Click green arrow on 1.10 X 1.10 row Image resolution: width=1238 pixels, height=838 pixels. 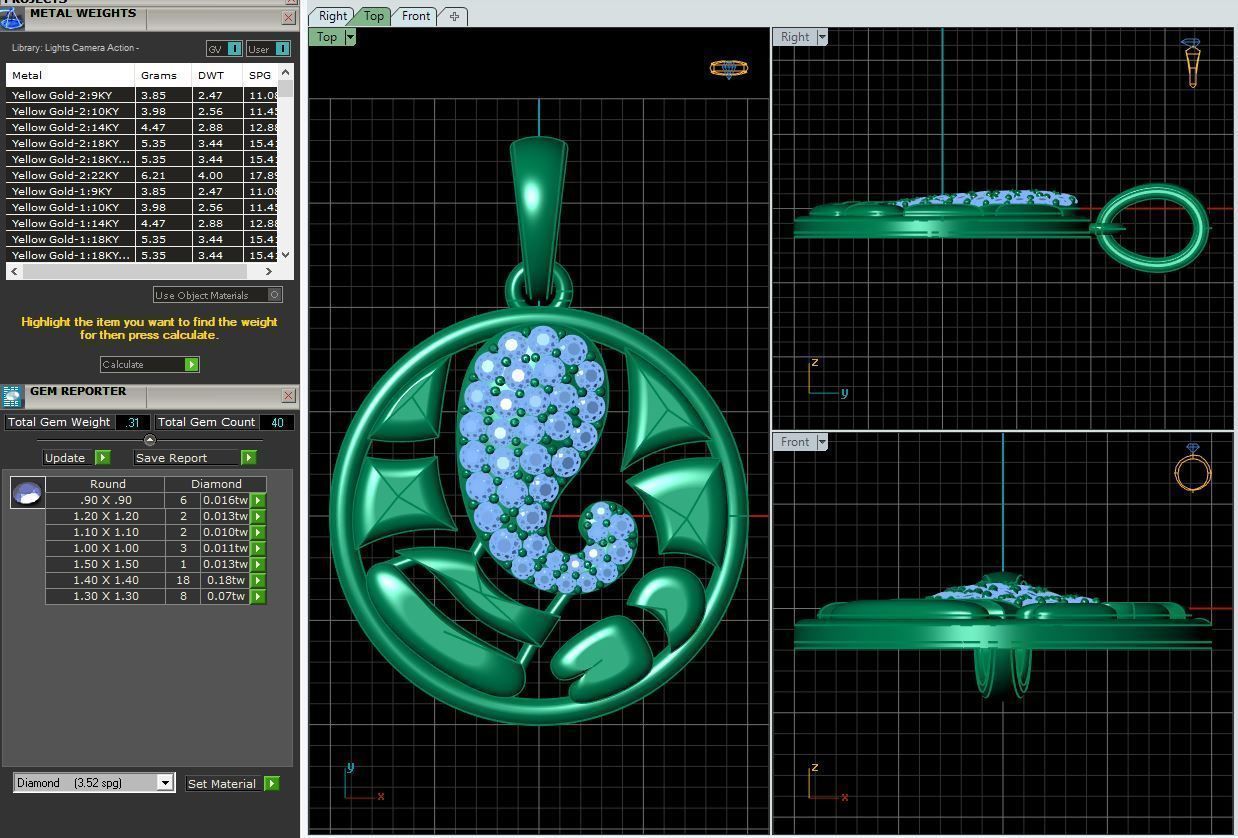point(258,533)
